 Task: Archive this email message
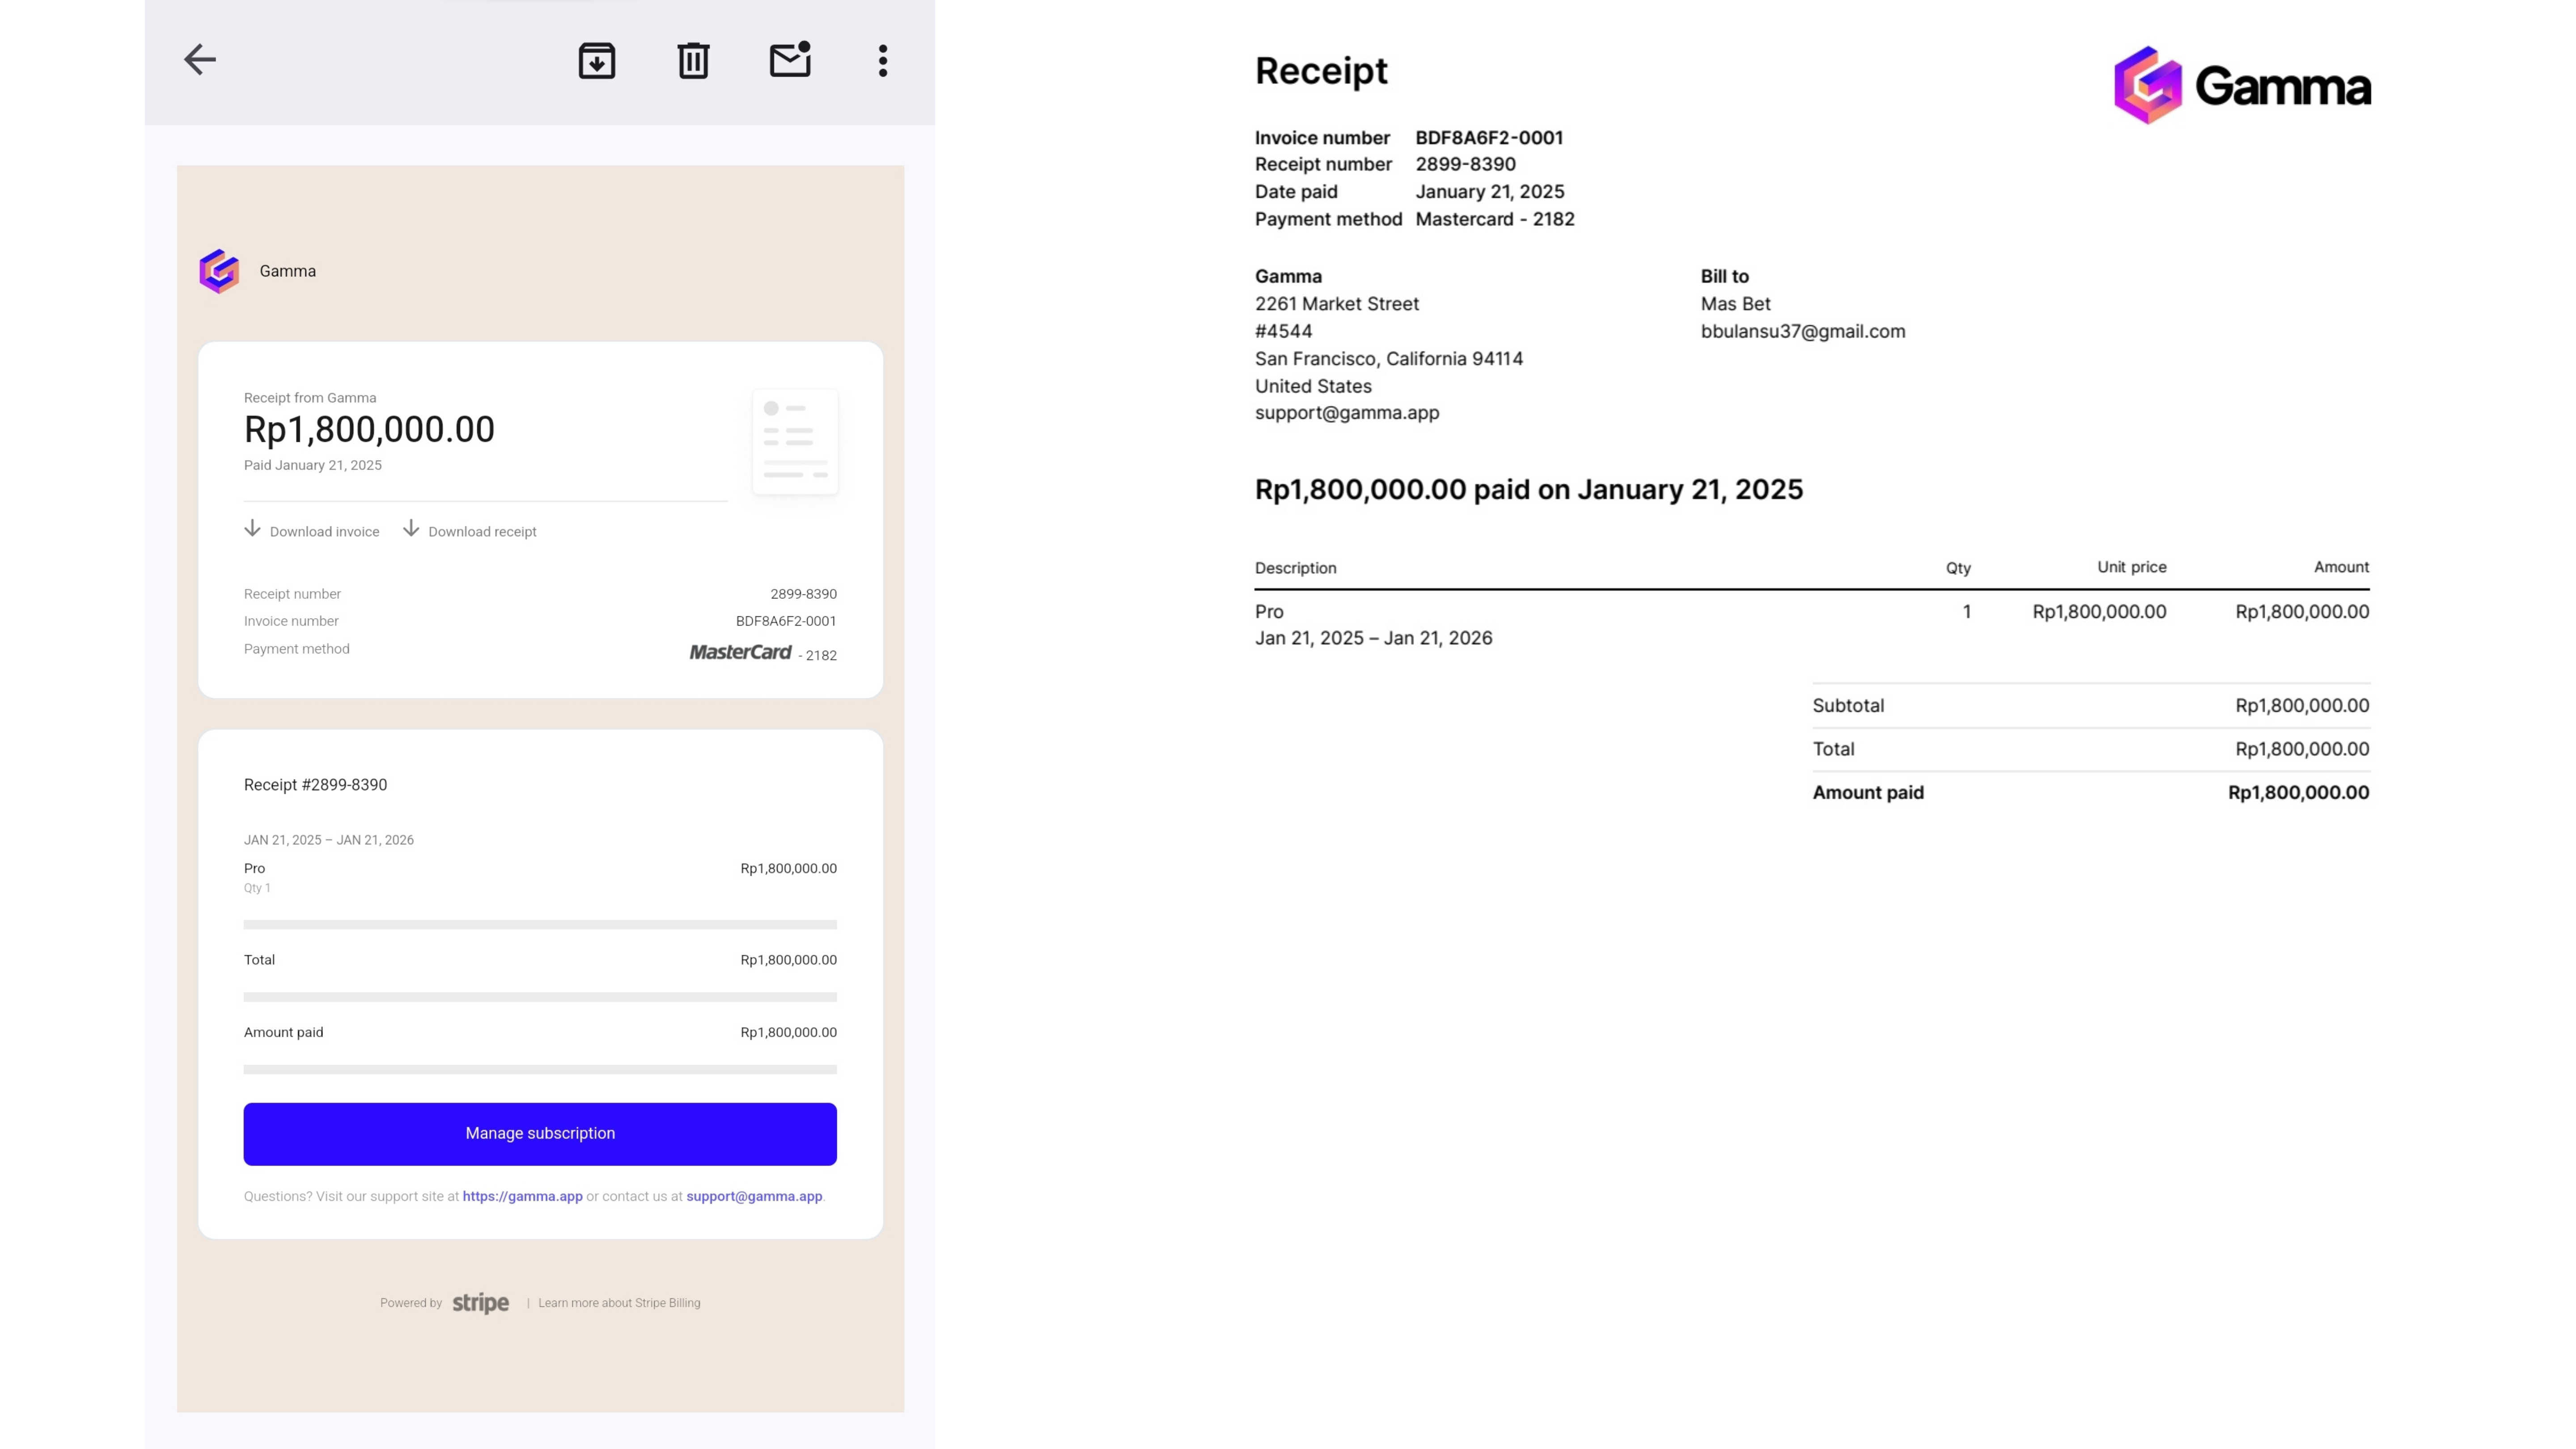coord(597,61)
